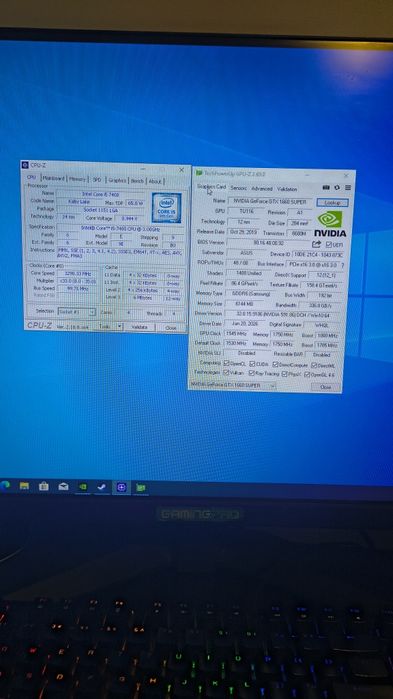Click the Code Name Kaby Lake value

pyautogui.click(x=79, y=201)
